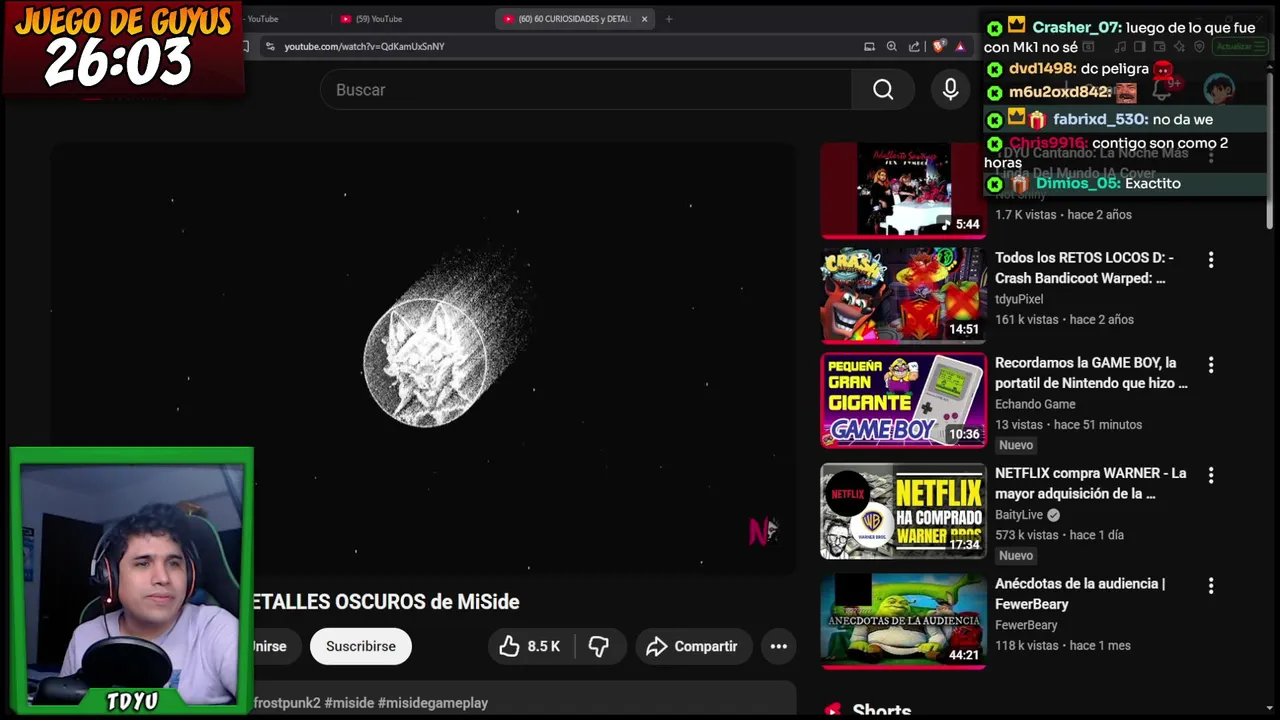
Task: Click the #miside hashtag
Action: (349, 703)
